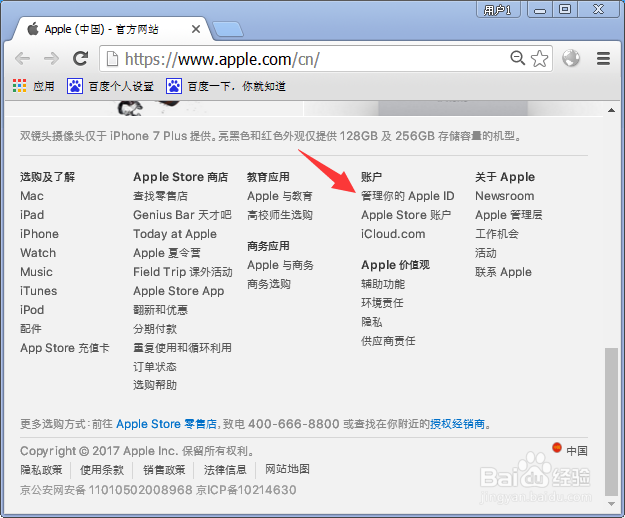Open the iPhone footer link
The image size is (625, 518).
pos(39,234)
